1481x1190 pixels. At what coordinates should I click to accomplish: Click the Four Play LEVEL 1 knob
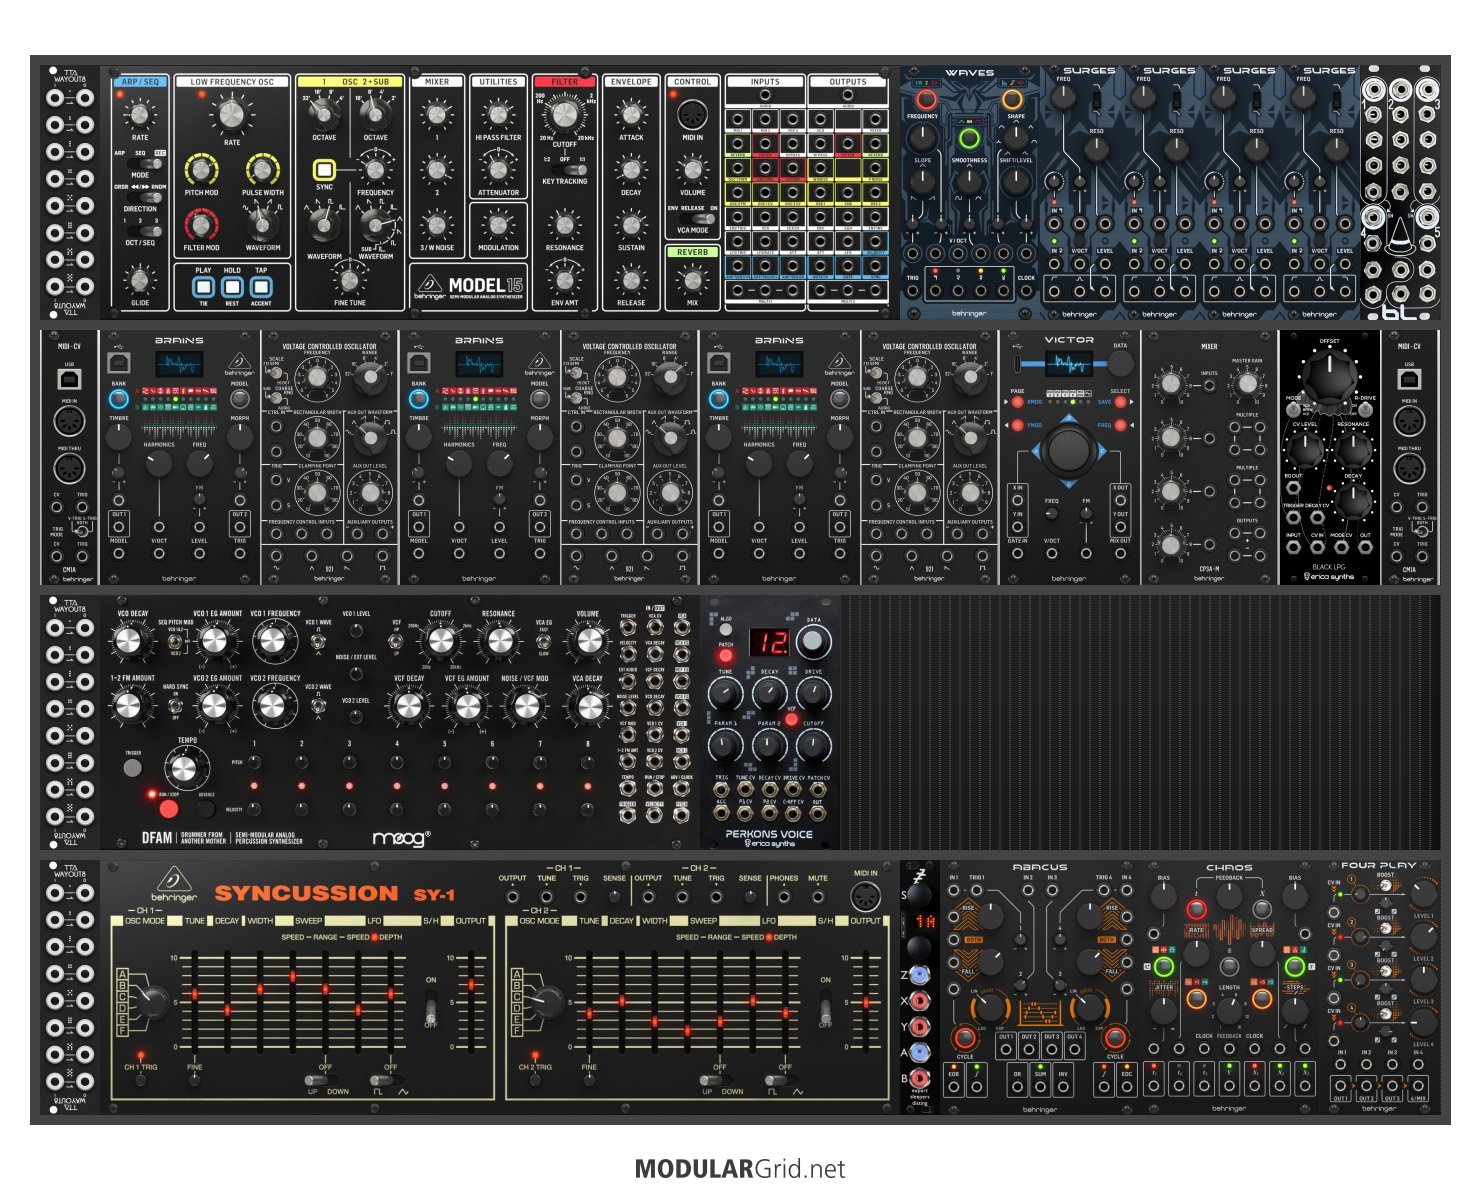point(1423,895)
